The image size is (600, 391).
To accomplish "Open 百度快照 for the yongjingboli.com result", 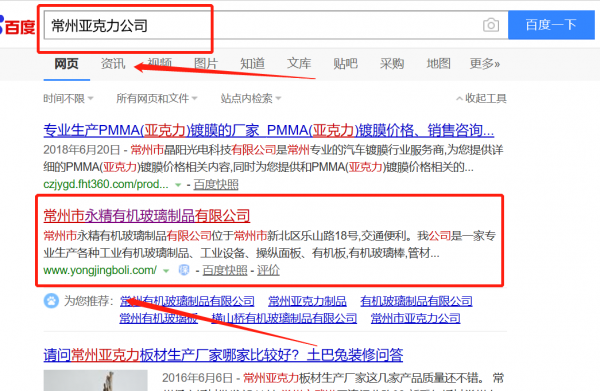I will click(225, 270).
